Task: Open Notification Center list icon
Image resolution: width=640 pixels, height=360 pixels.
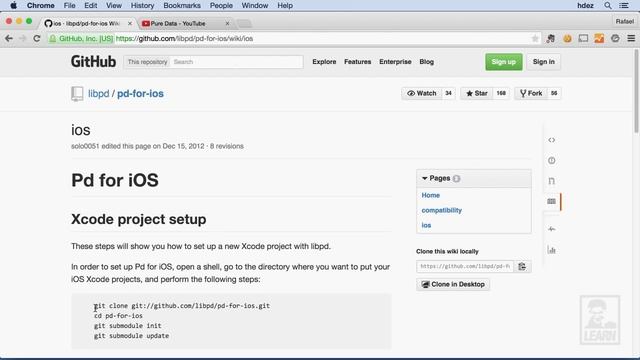Action: tap(624, 5)
